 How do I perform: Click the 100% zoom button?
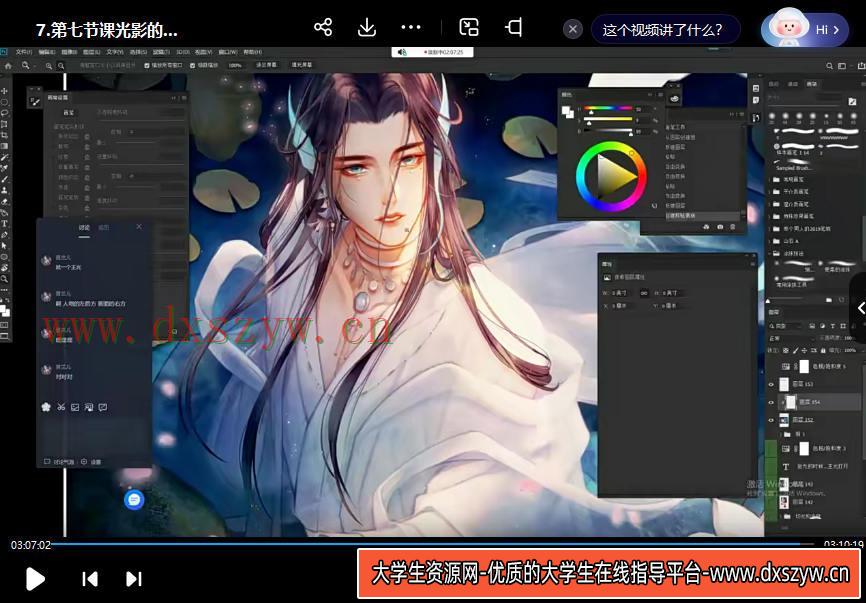235,66
